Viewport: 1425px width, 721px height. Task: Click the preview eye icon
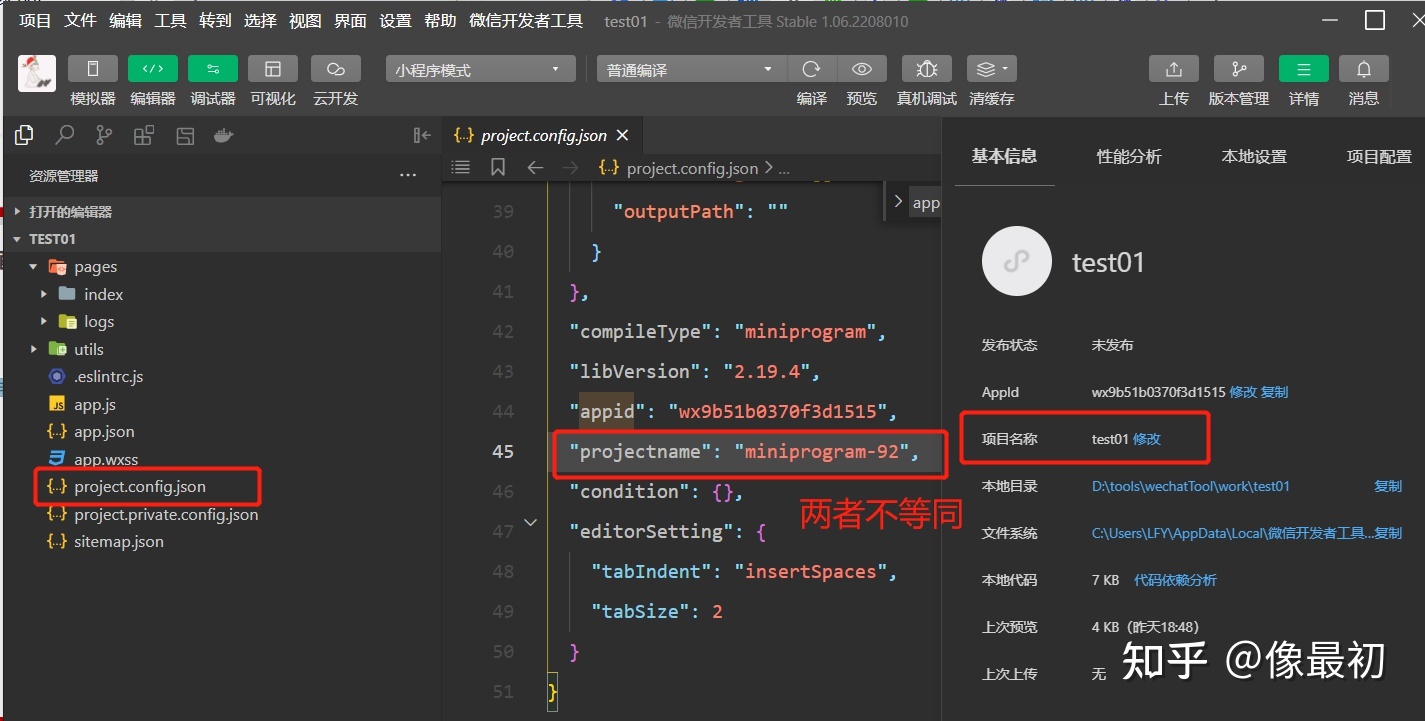(x=861, y=69)
